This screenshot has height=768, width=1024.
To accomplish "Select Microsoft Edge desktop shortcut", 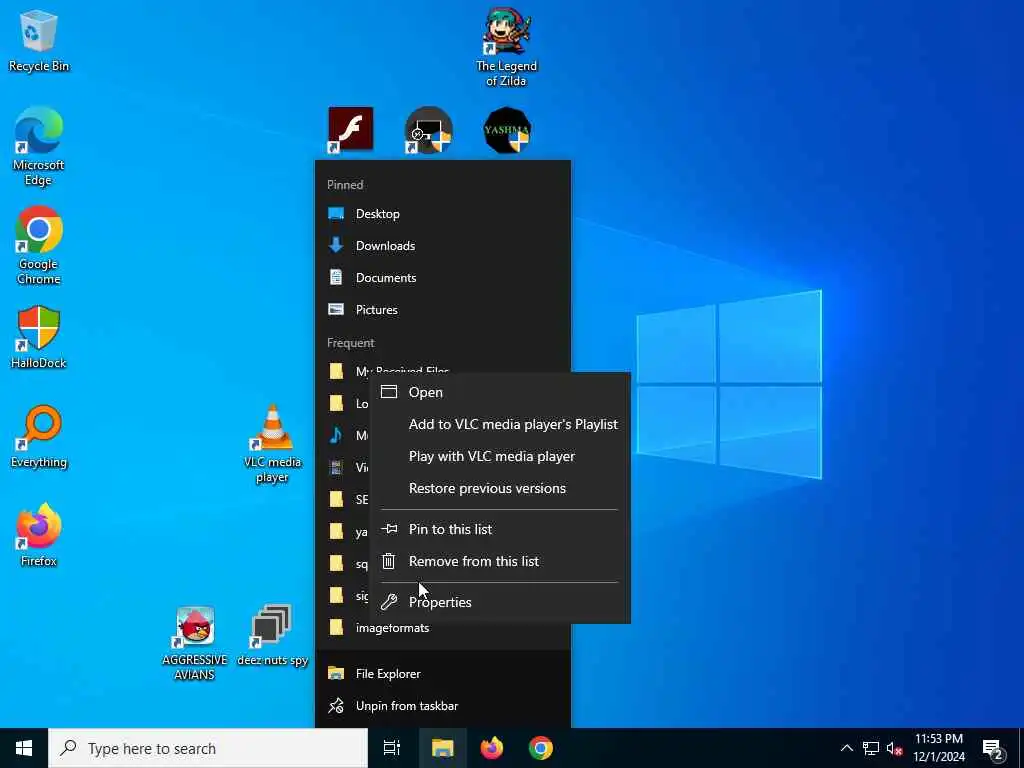I will [x=39, y=146].
